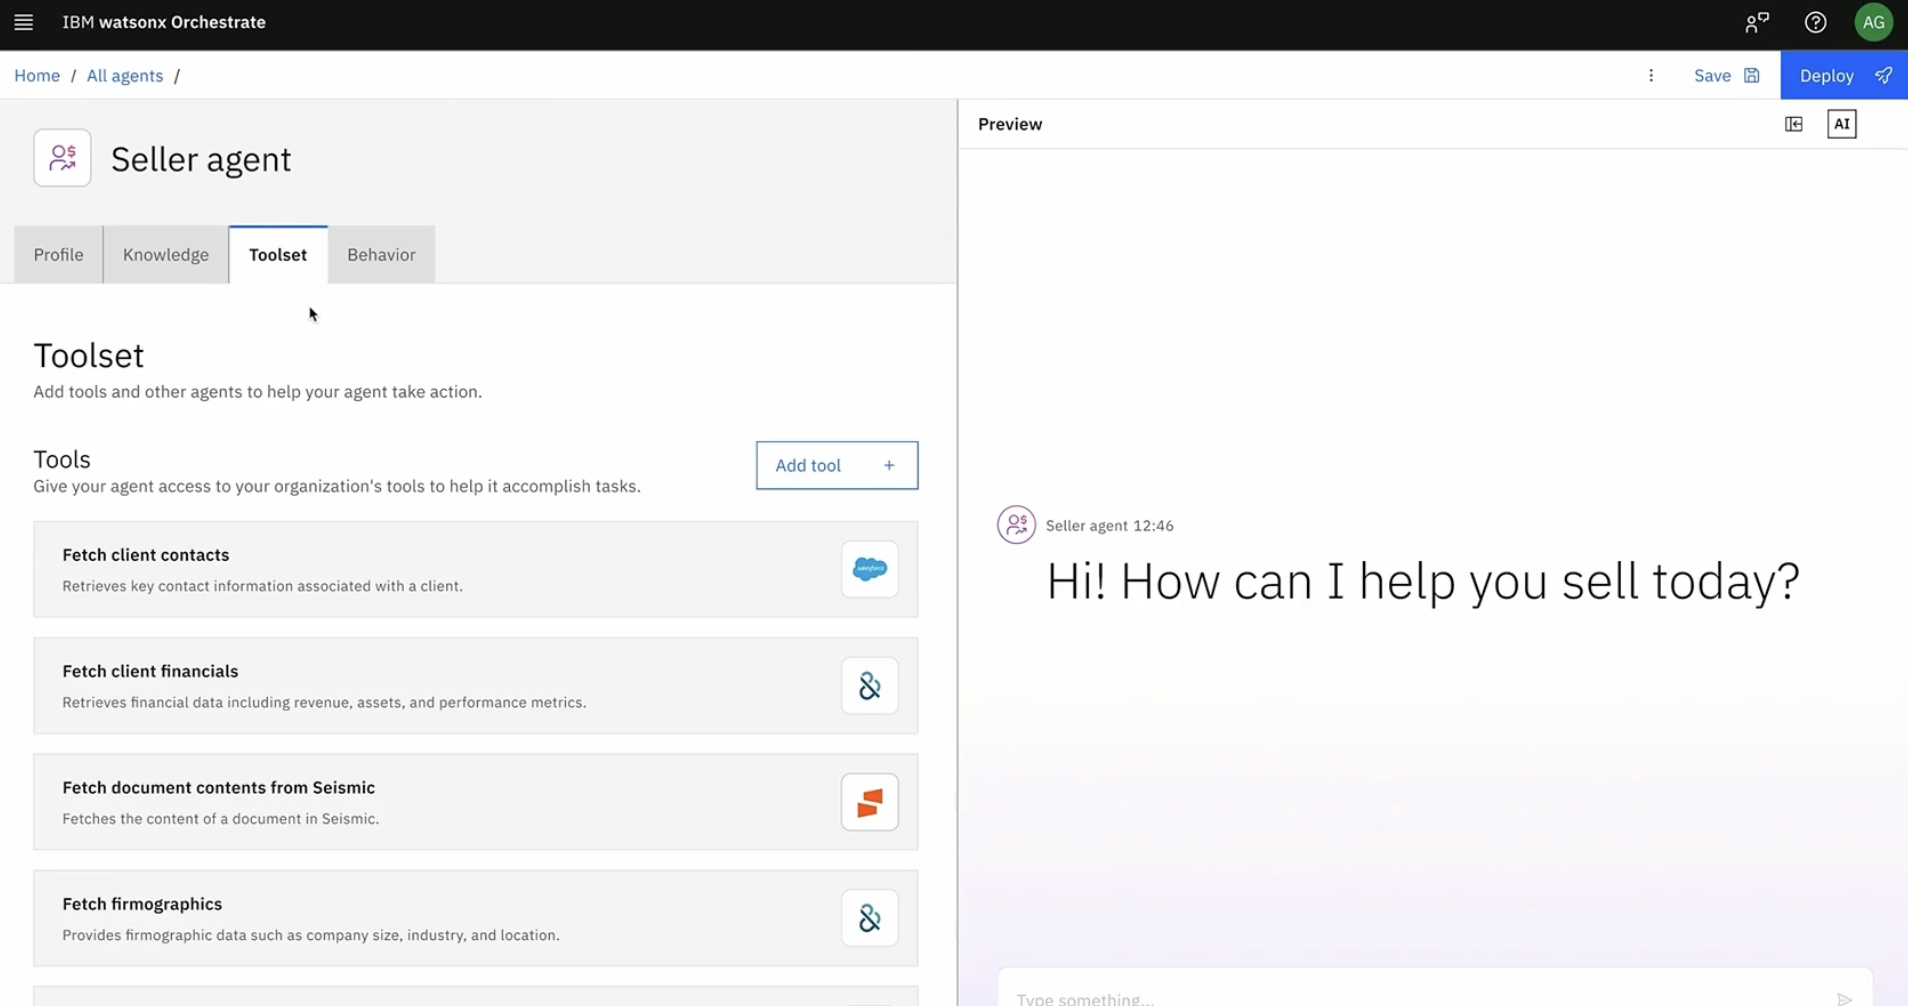Click the Seller agent avatar in chat preview
1908x1006 pixels.
pyautogui.click(x=1016, y=525)
